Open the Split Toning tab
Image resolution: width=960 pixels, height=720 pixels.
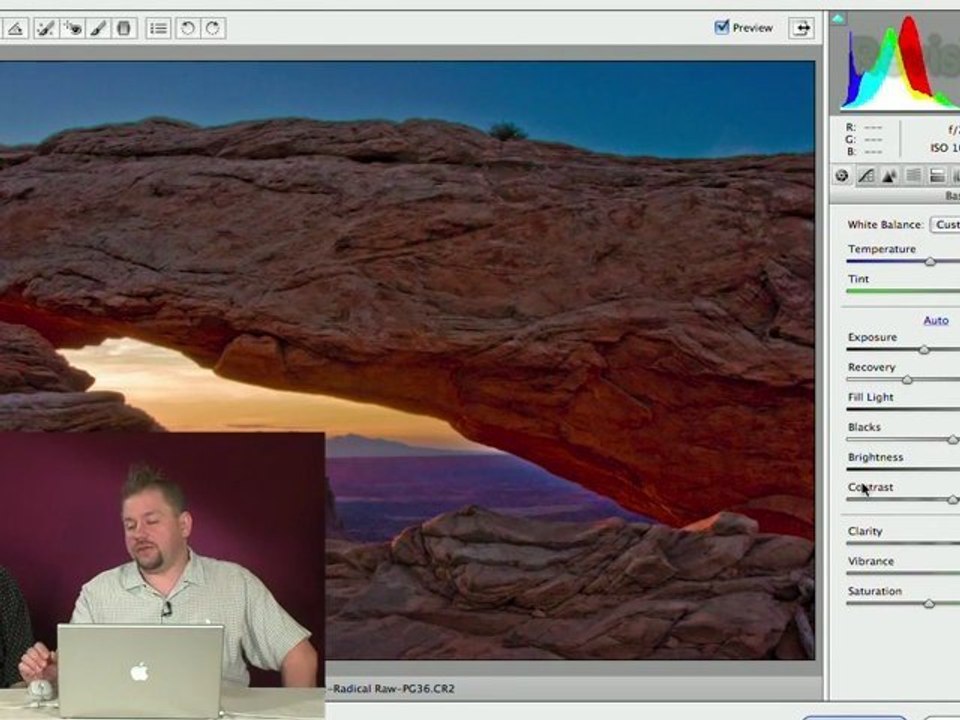tap(937, 176)
